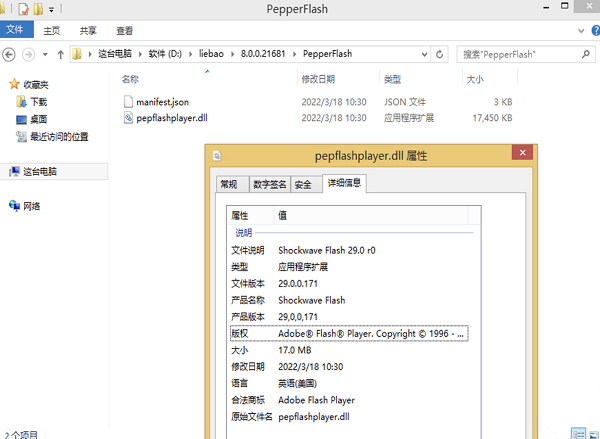Open the 查看 ribbon tab
The image size is (600, 439).
coord(125,31)
